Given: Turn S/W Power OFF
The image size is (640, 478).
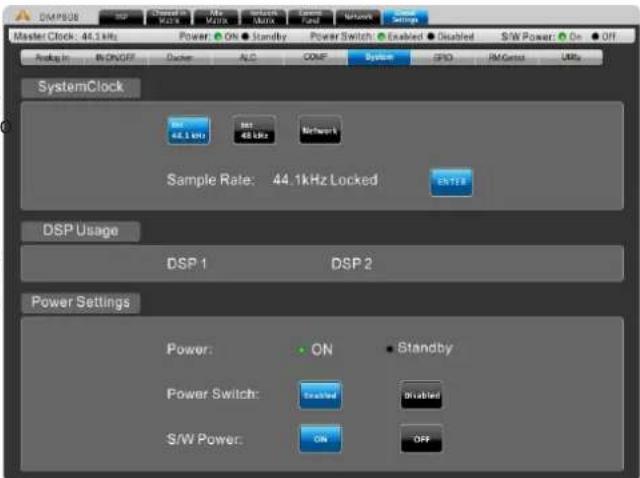Looking at the screenshot, I should pos(422,439).
